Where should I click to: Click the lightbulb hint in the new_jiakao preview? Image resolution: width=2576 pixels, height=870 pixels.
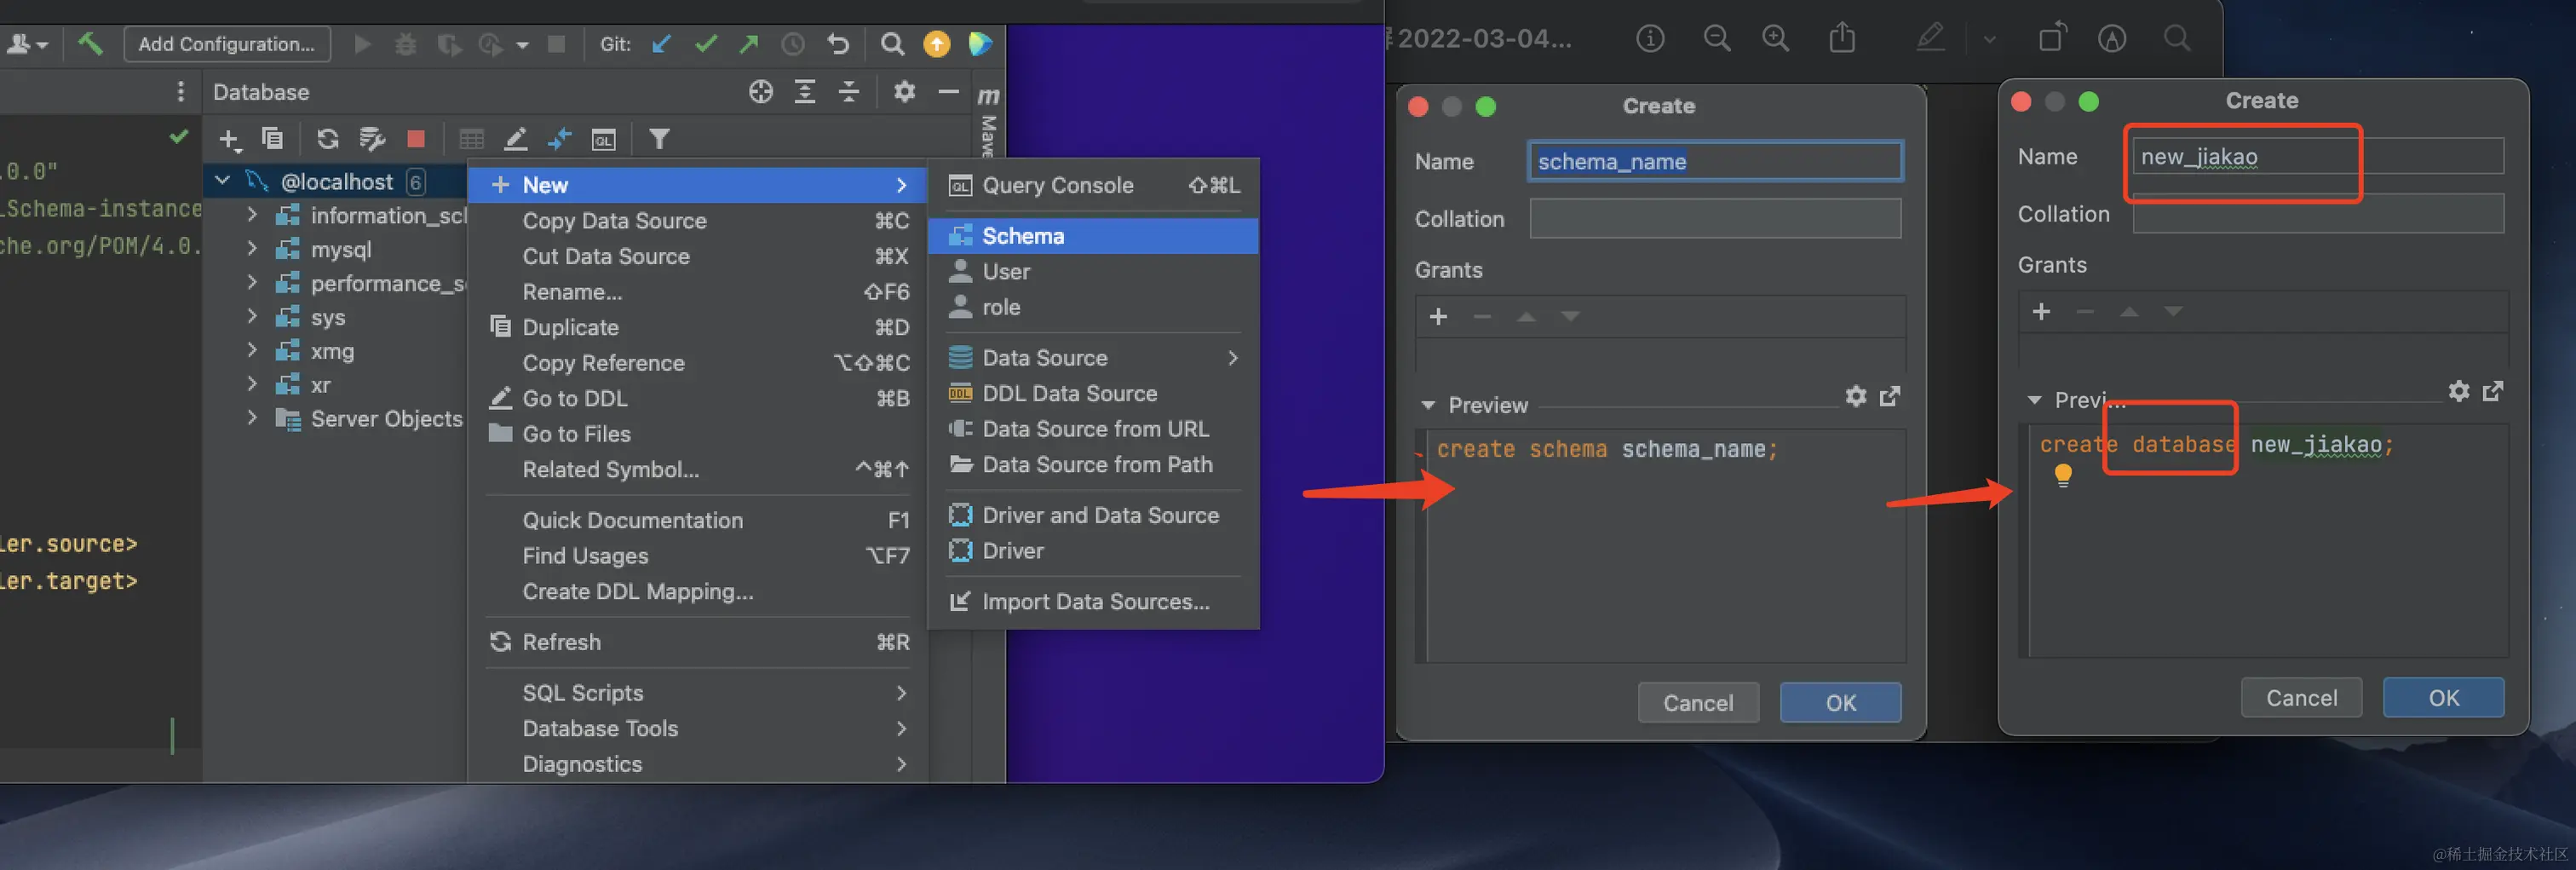coord(2062,475)
